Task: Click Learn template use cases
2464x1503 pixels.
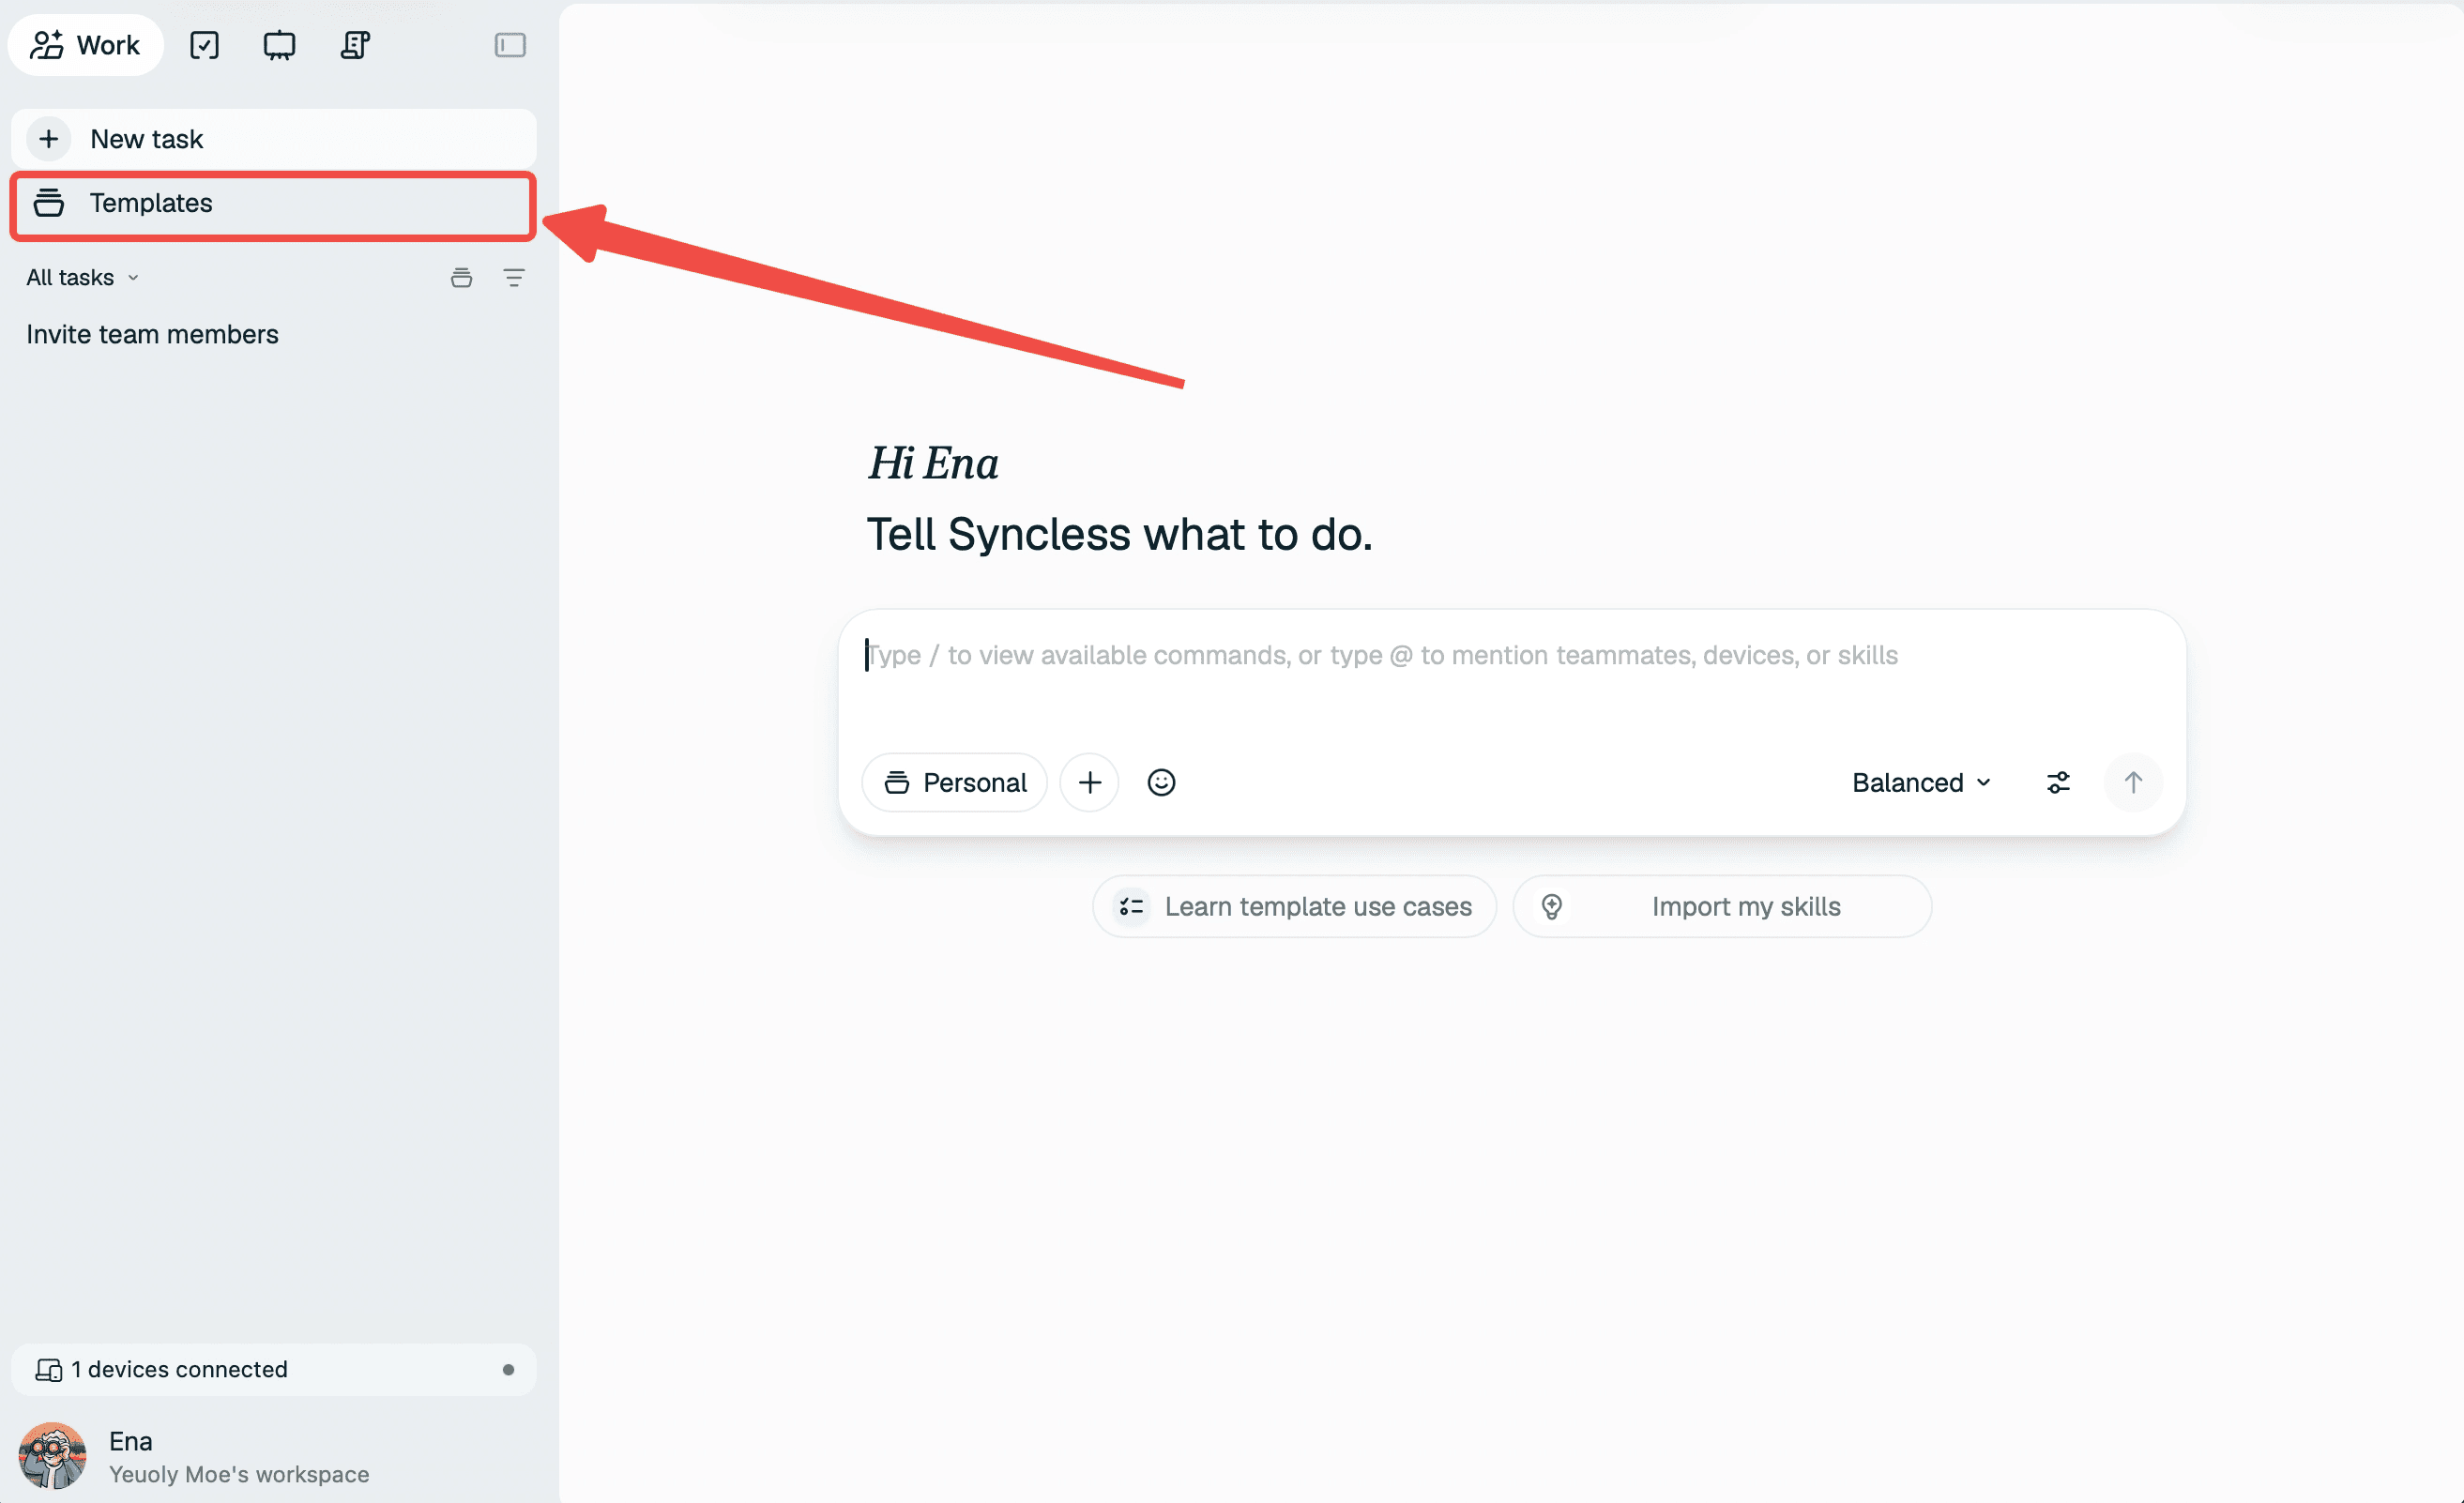Action: coord(1294,906)
